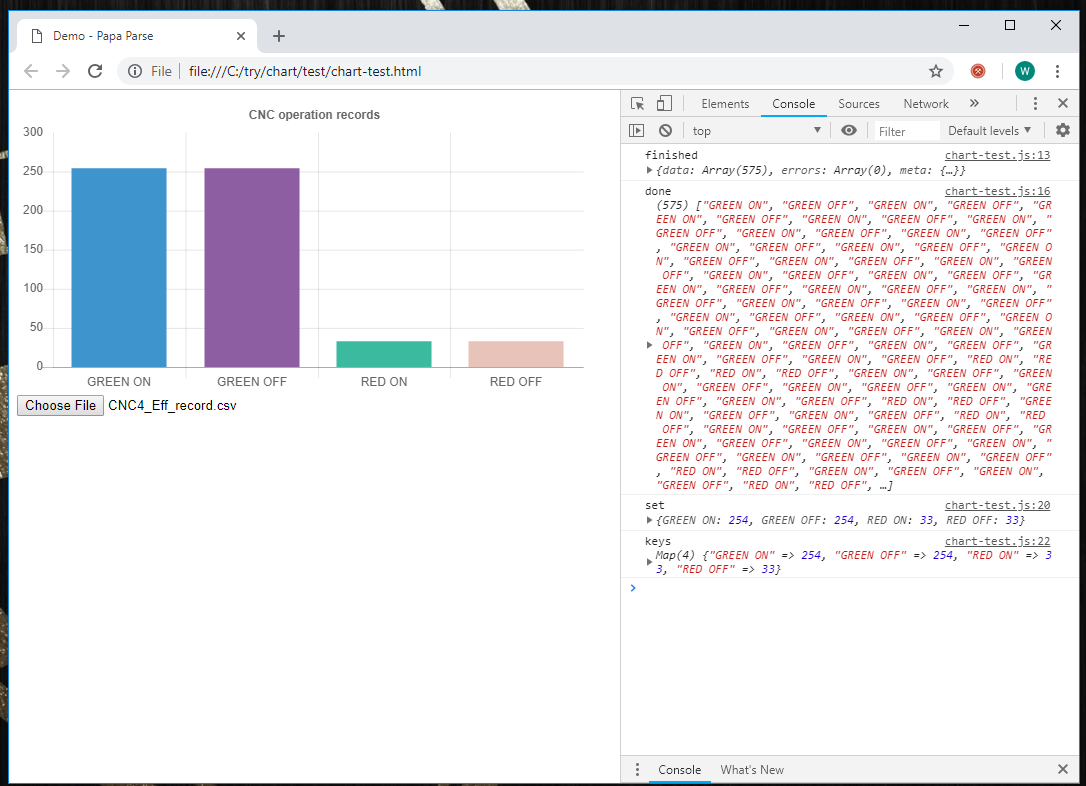1086x786 pixels.
Task: Click the 'set' console message
Action: tap(655, 505)
